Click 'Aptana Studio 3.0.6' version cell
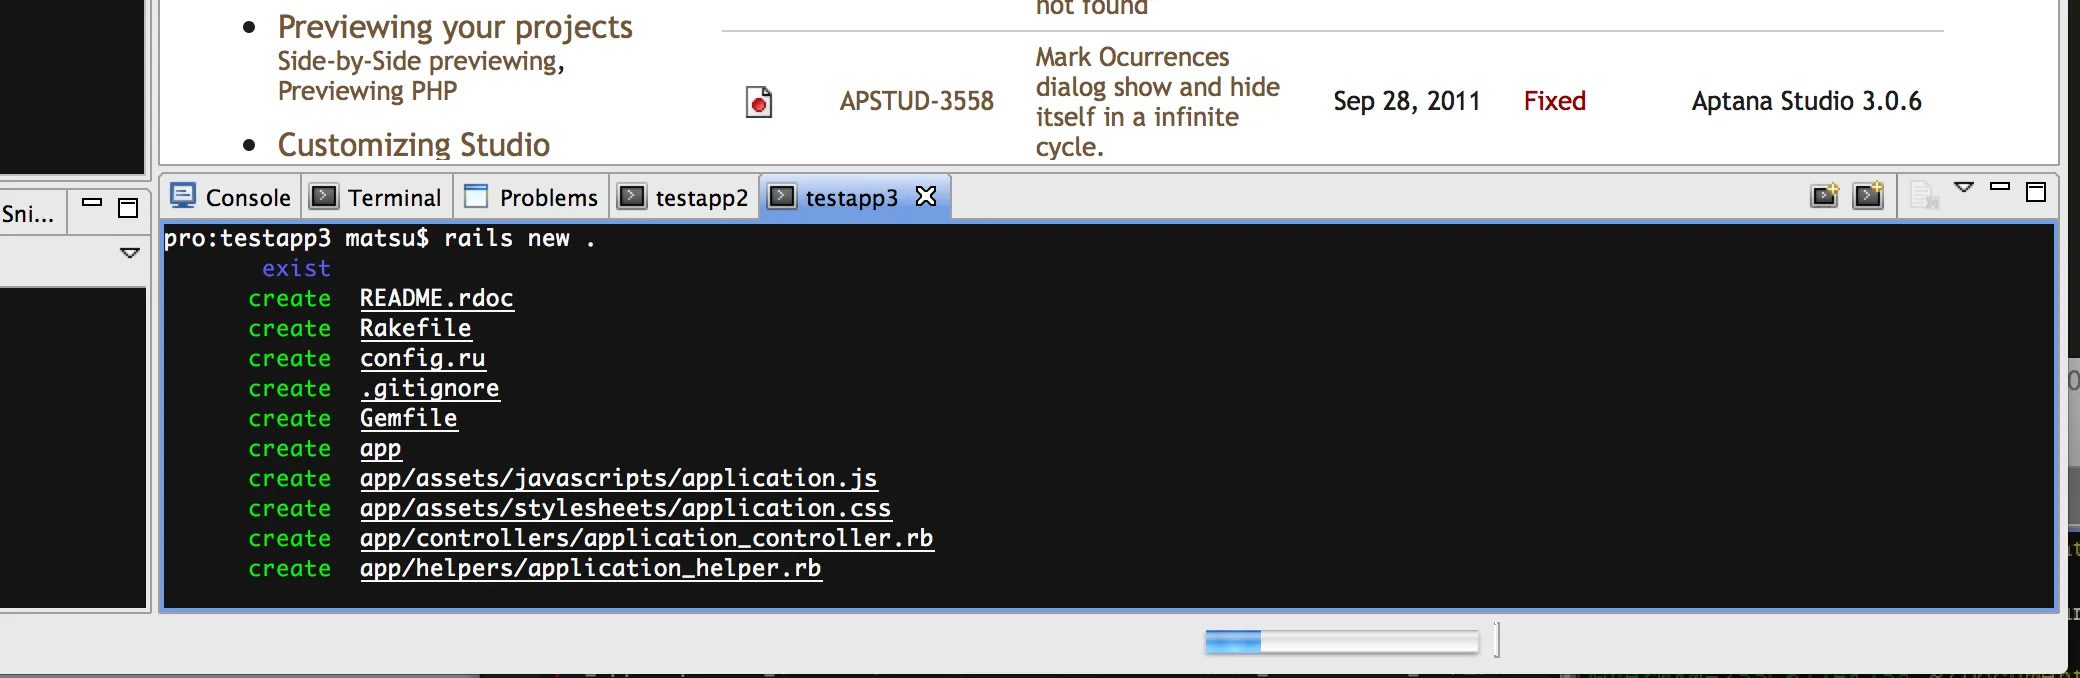Viewport: 2080px width, 678px height. coord(1807,101)
